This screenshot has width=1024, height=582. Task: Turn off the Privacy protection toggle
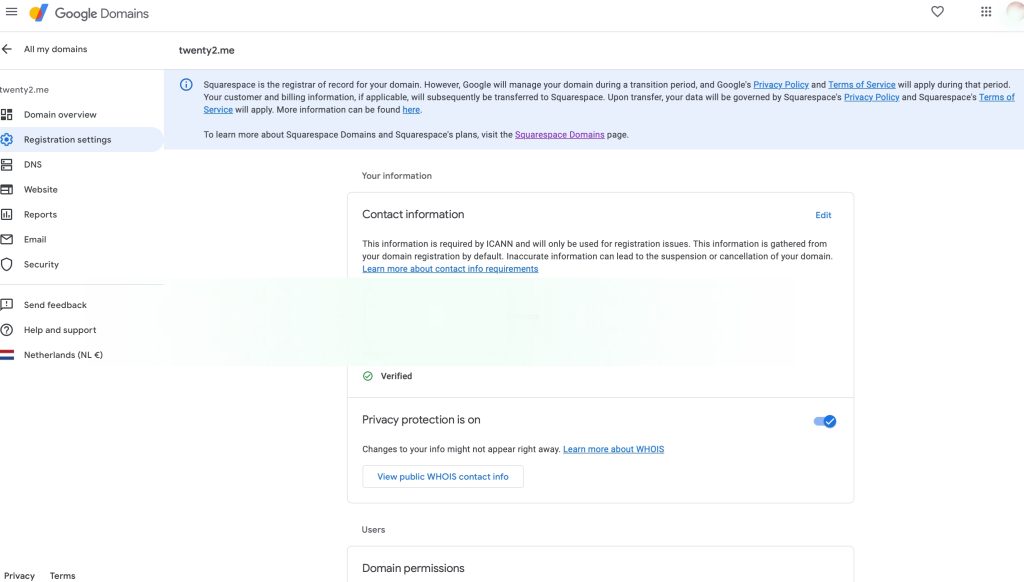(x=825, y=421)
